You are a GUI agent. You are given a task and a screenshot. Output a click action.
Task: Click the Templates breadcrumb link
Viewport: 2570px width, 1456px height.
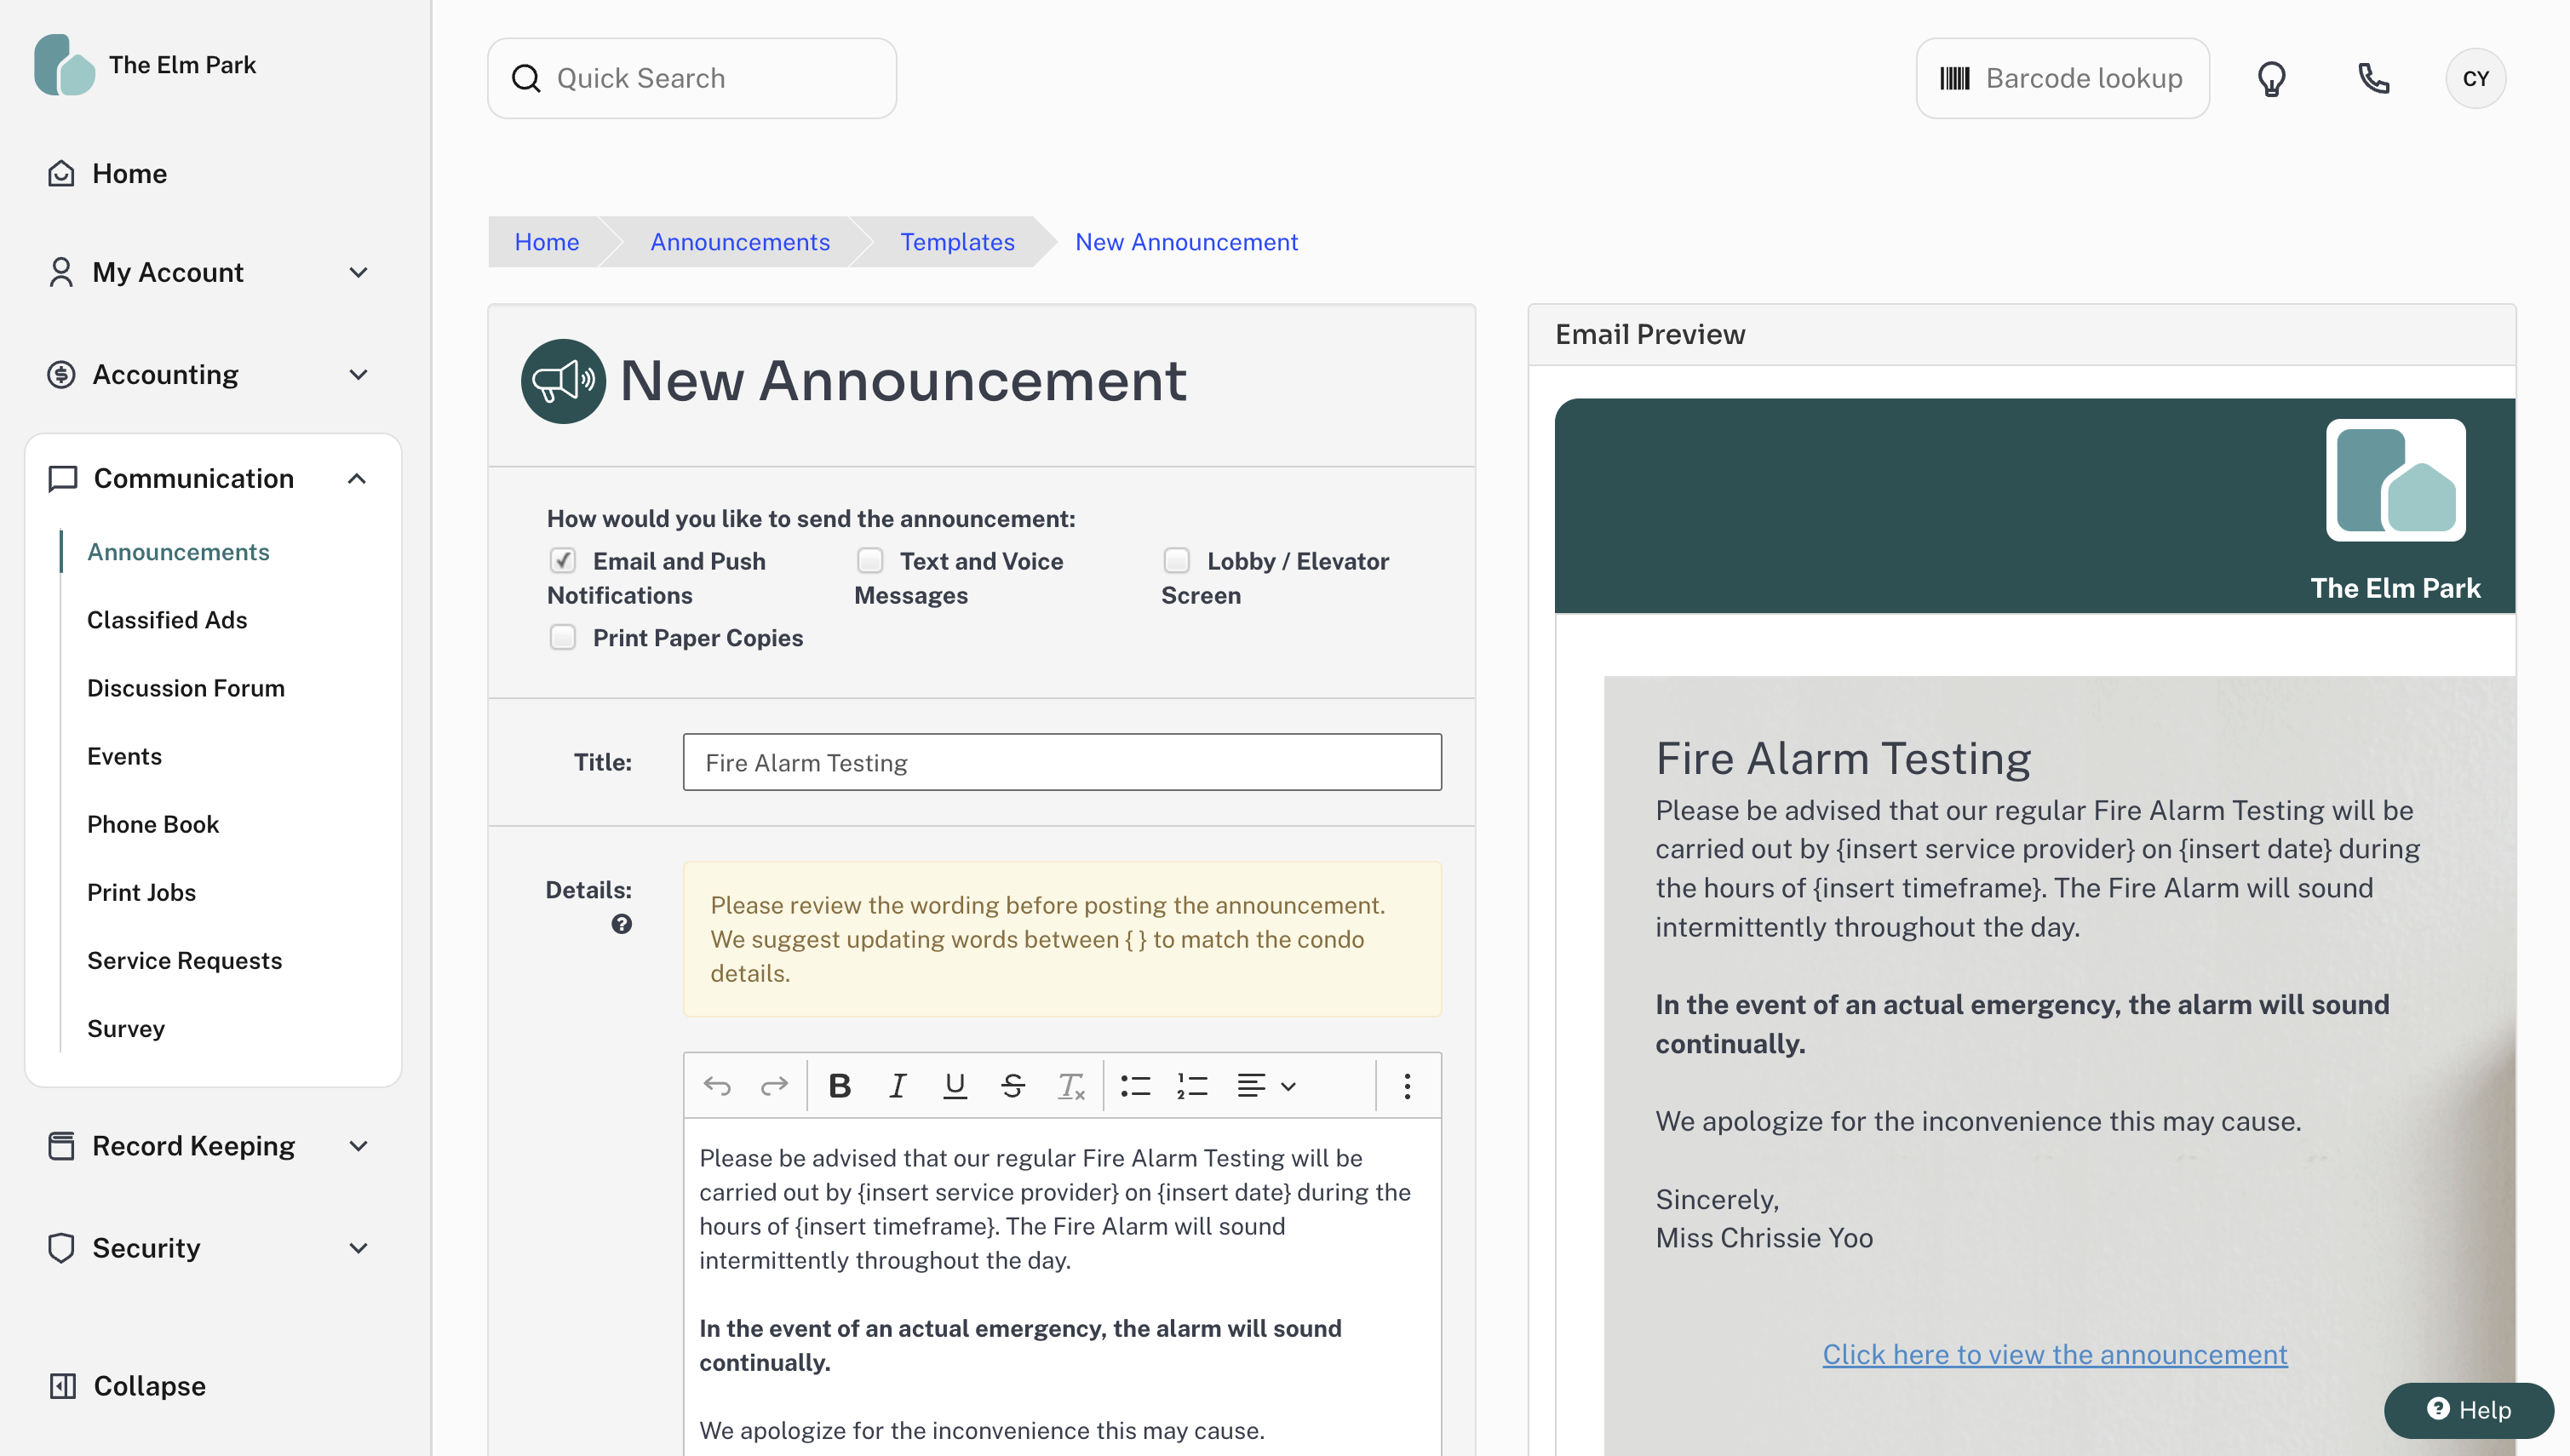(x=956, y=242)
